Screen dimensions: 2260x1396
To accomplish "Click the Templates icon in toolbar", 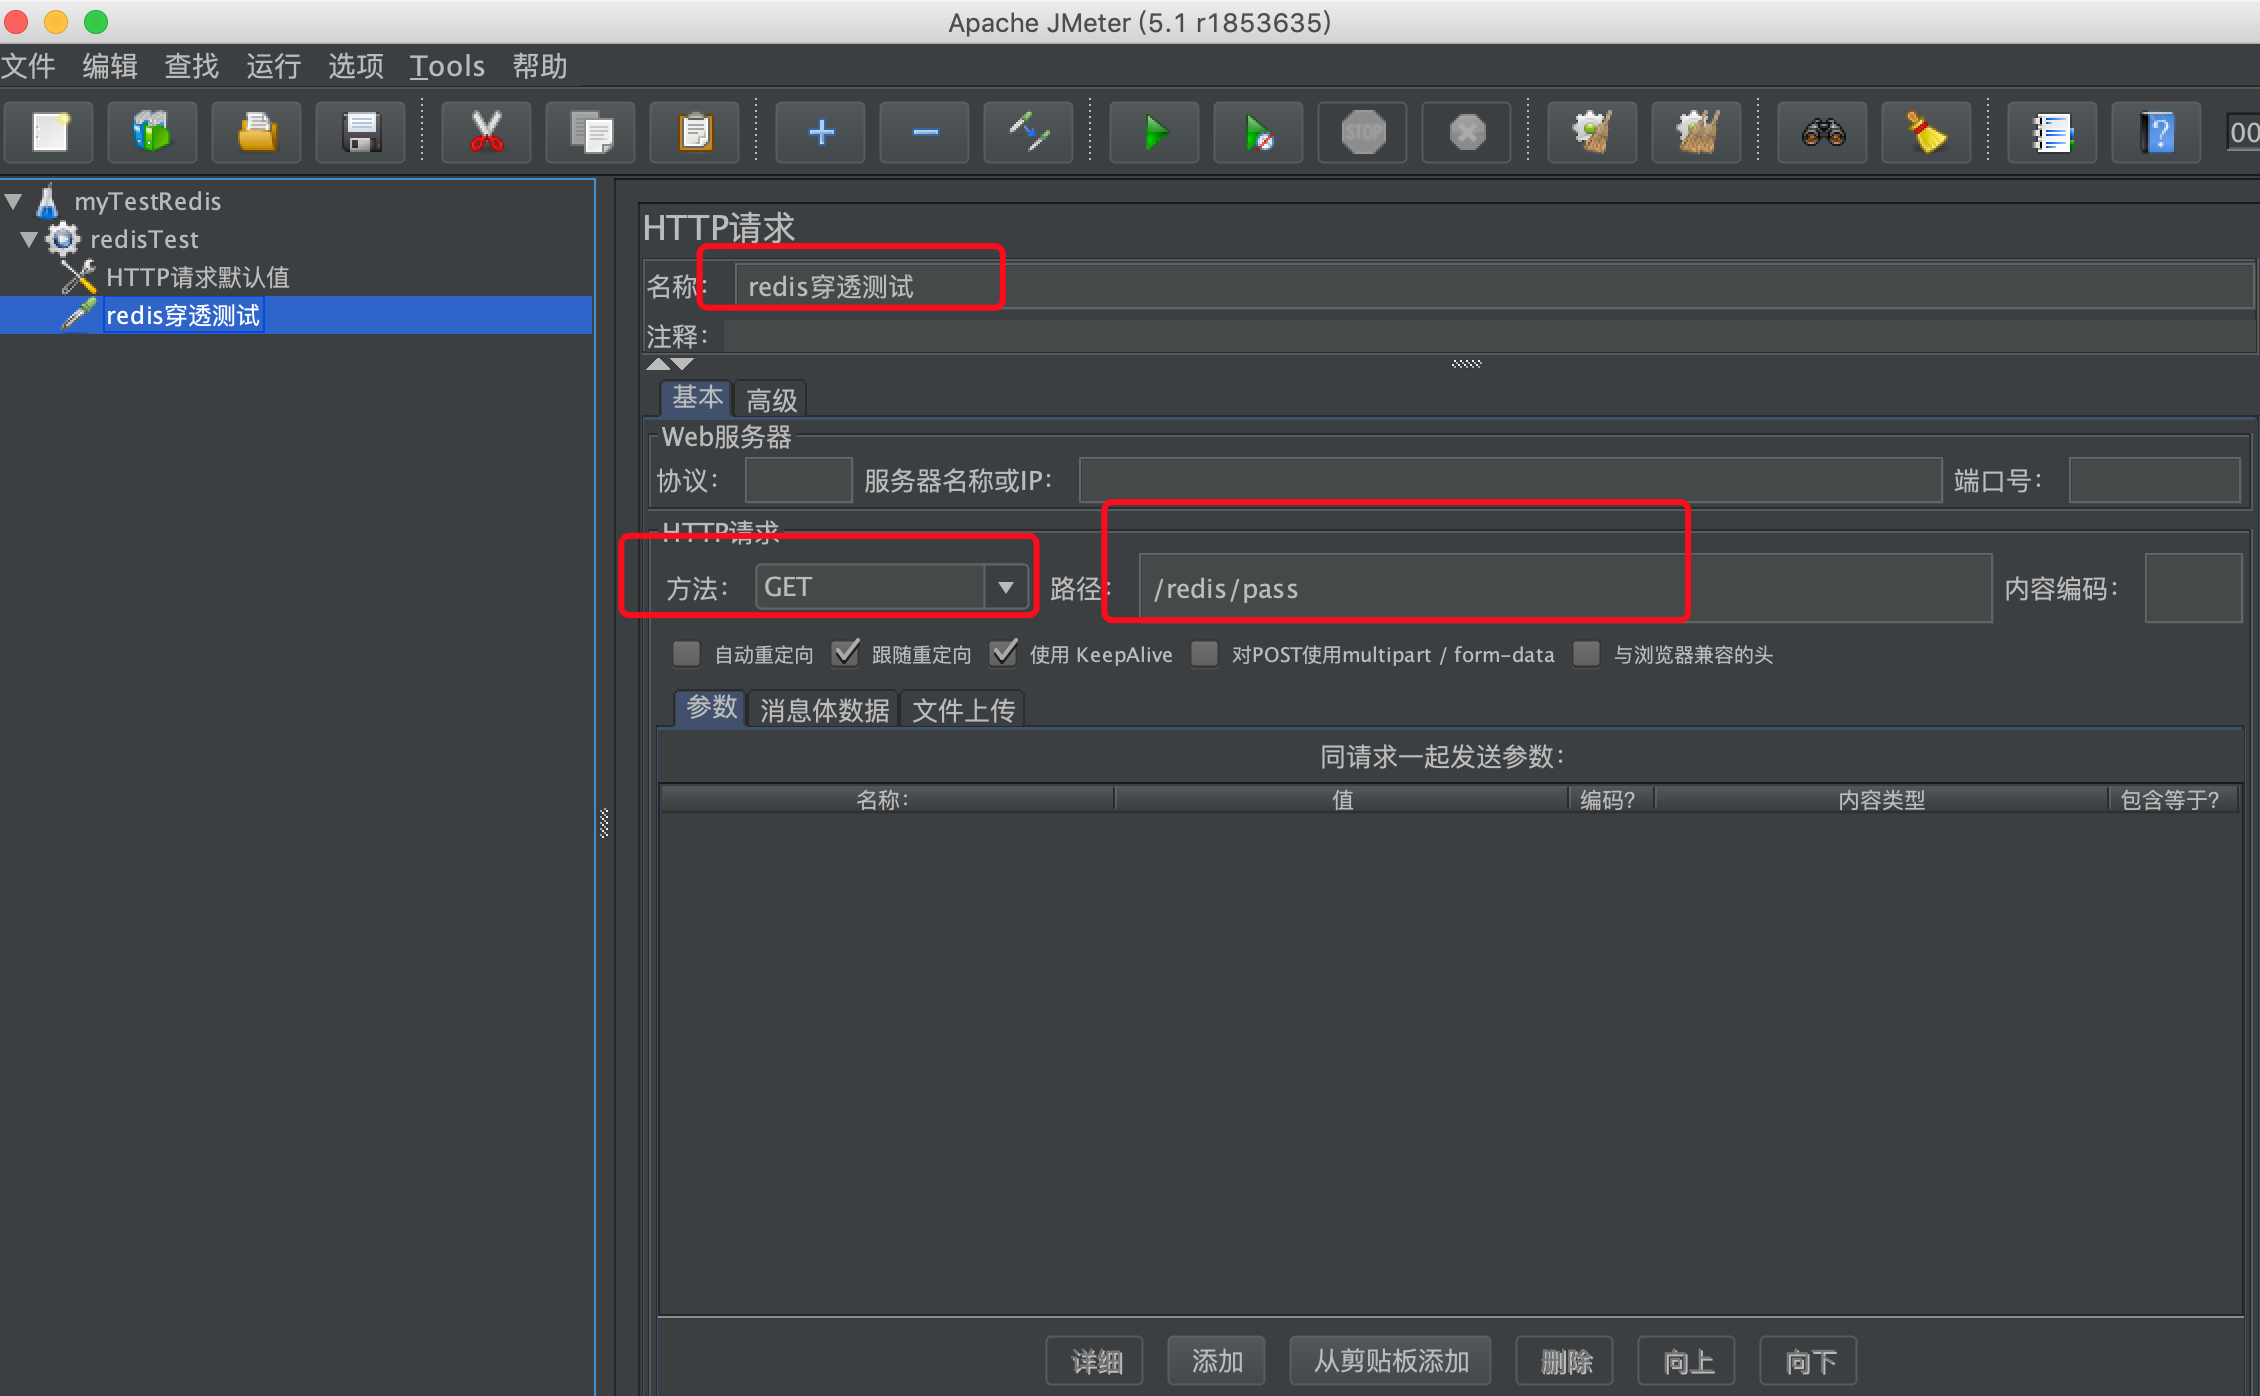I will coord(152,132).
